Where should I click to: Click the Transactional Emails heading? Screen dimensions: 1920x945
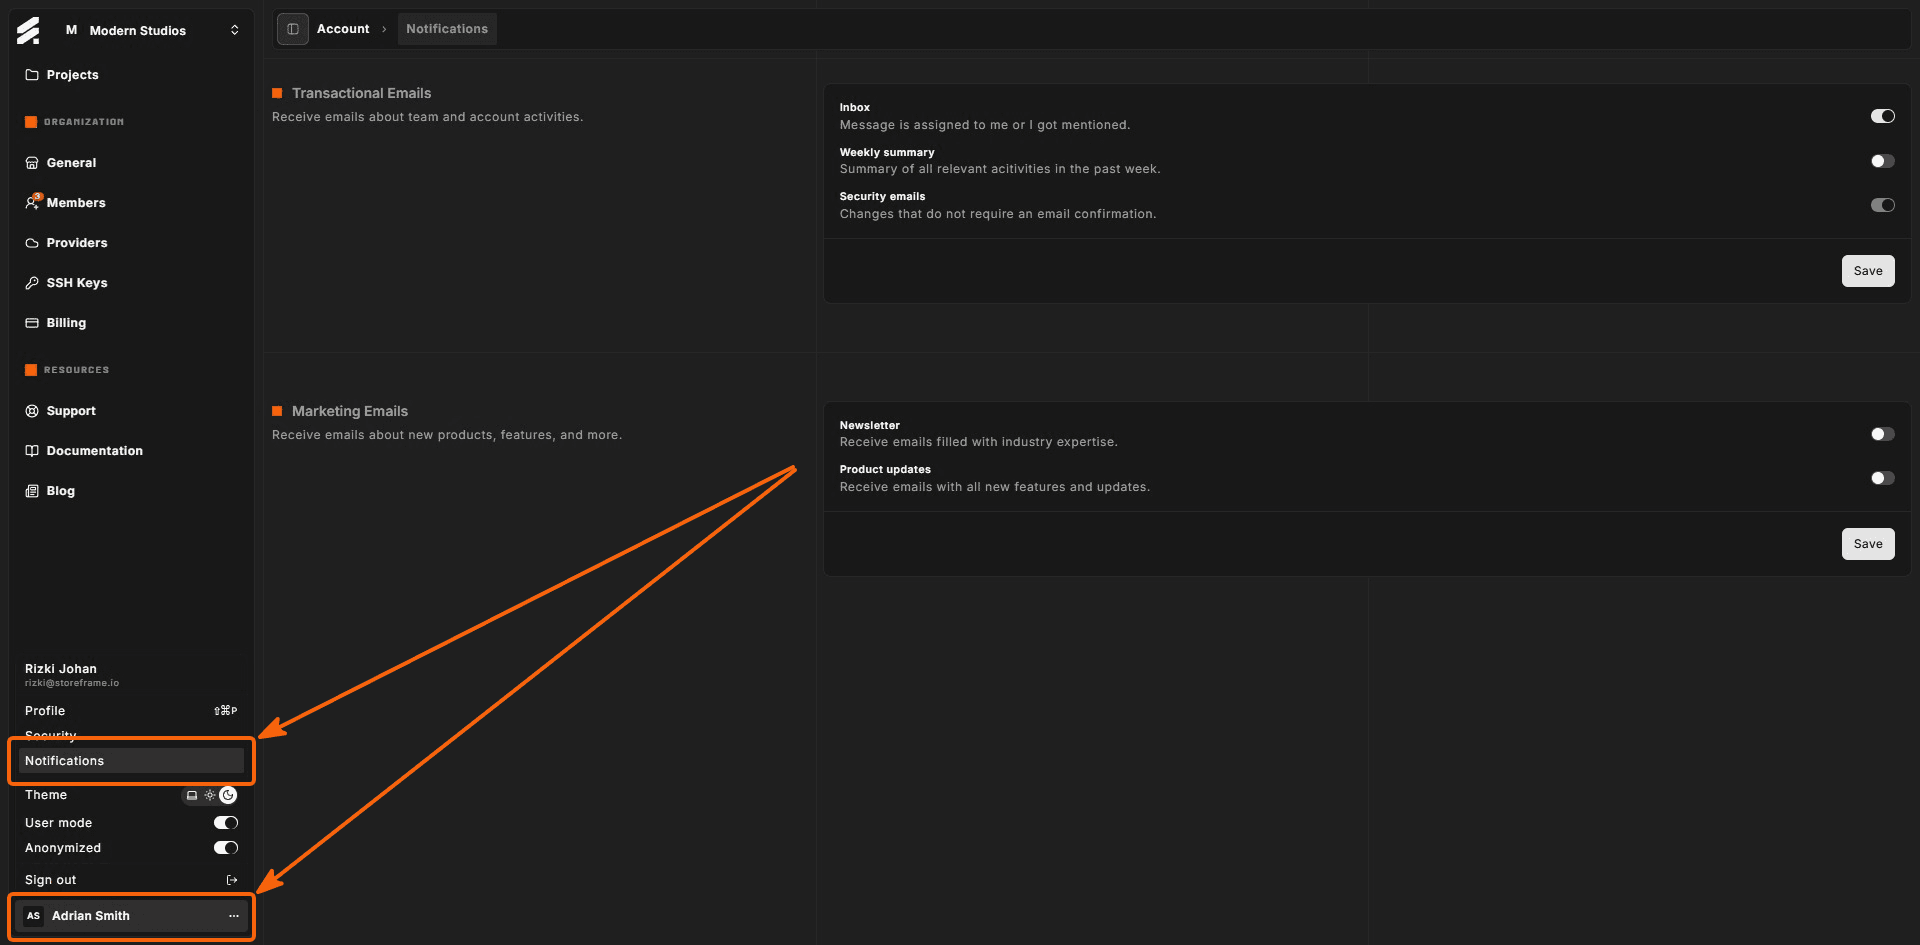361,93
